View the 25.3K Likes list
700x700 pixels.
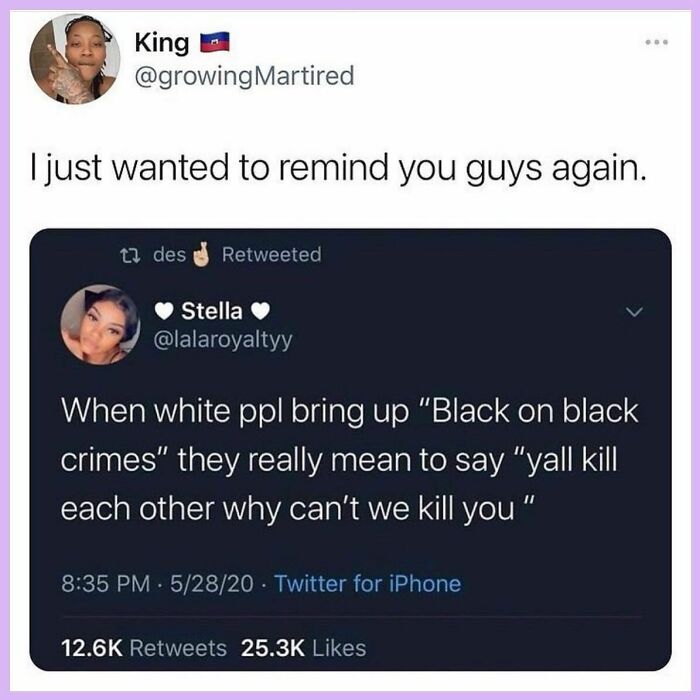click(304, 648)
